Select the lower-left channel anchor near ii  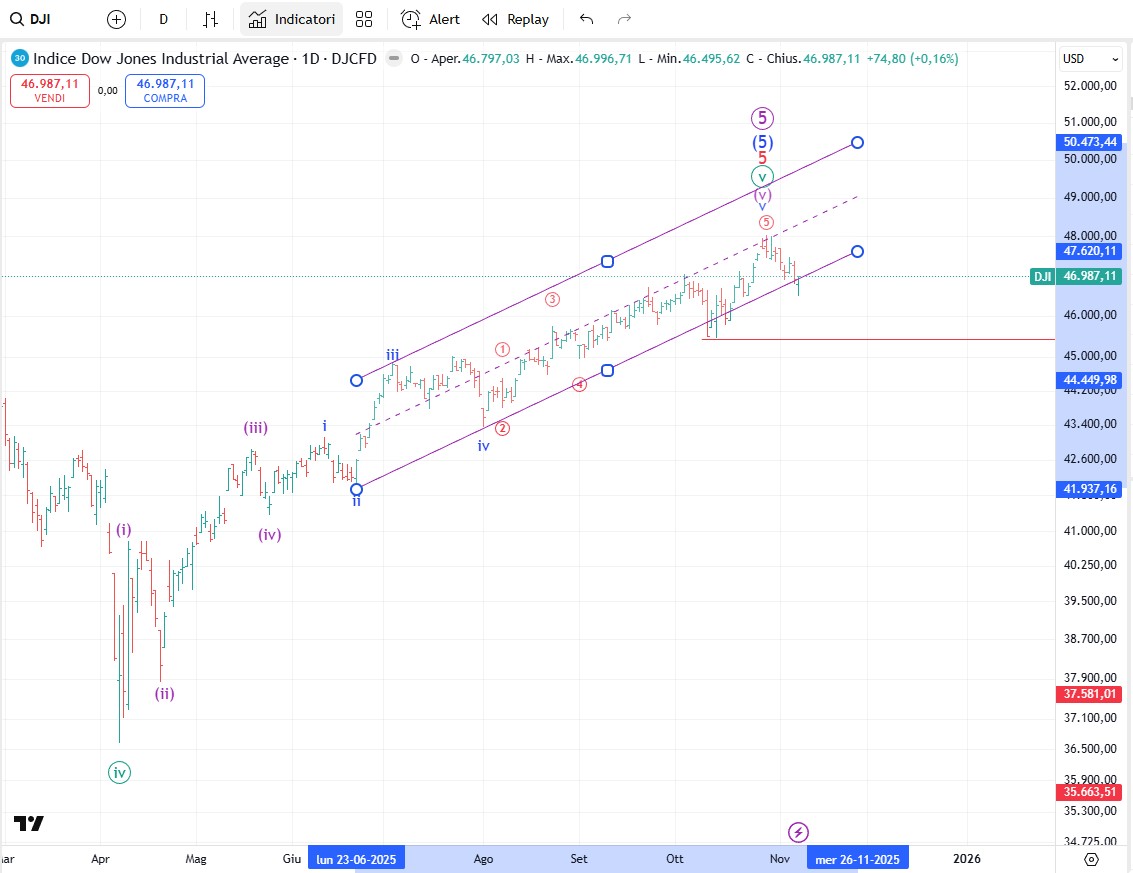[x=356, y=489]
